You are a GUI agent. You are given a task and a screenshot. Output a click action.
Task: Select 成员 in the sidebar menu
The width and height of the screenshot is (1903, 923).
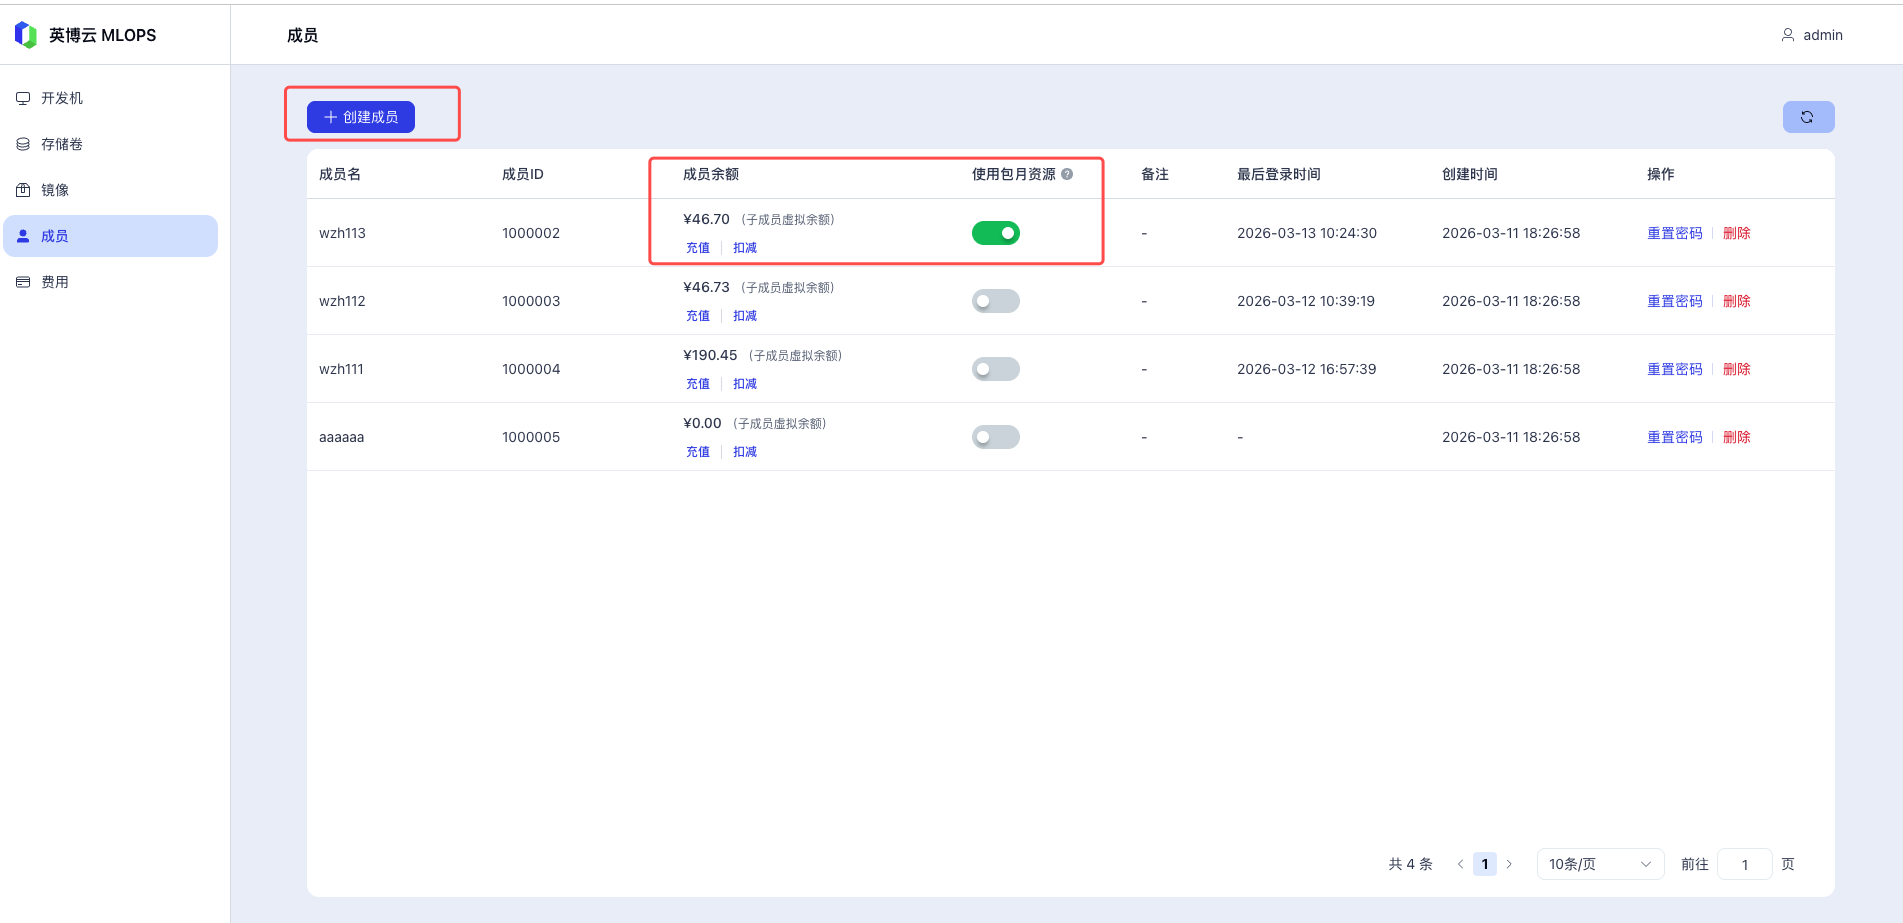pos(55,236)
